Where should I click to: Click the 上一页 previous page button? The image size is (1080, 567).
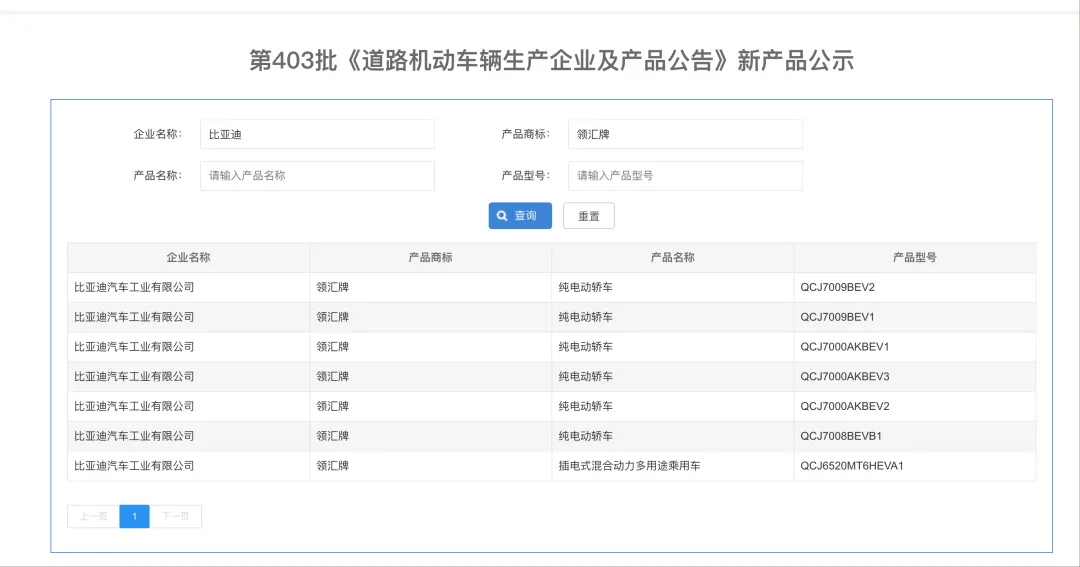pyautogui.click(x=93, y=516)
